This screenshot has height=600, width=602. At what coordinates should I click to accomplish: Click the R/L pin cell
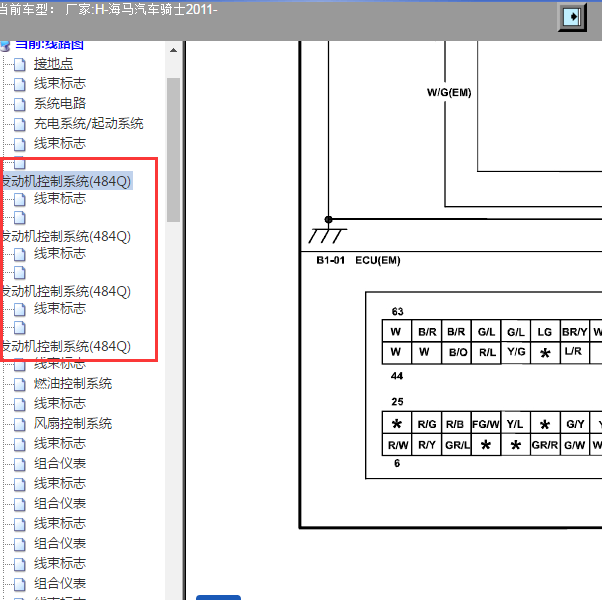pyautogui.click(x=486, y=352)
